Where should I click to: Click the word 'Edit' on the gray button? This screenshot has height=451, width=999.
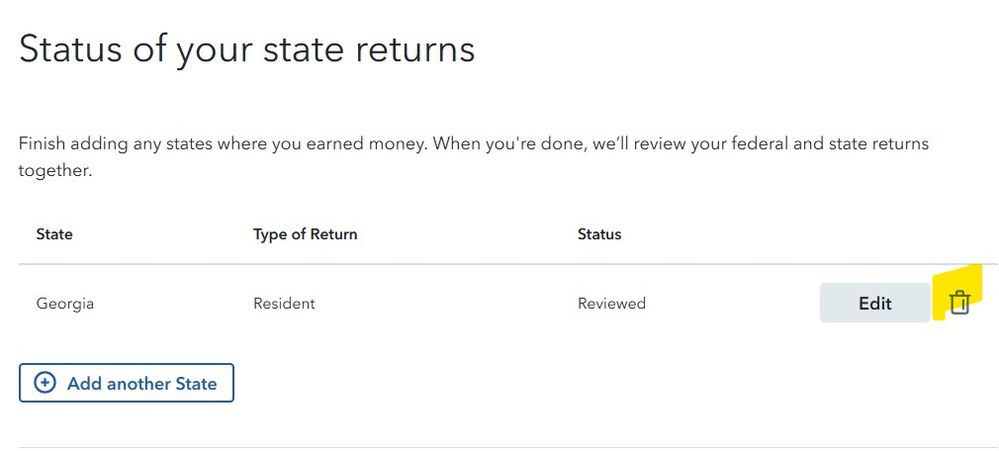pos(875,303)
